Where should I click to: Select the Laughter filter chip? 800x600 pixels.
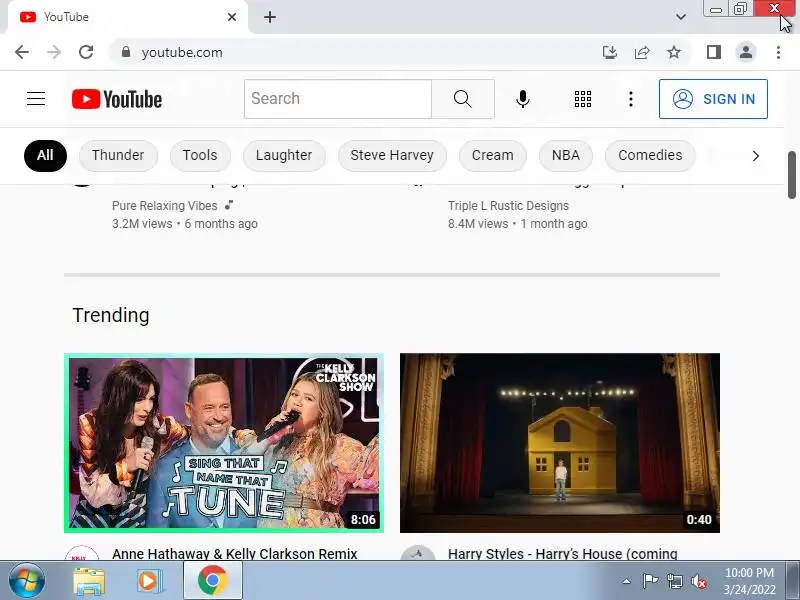[284, 155]
